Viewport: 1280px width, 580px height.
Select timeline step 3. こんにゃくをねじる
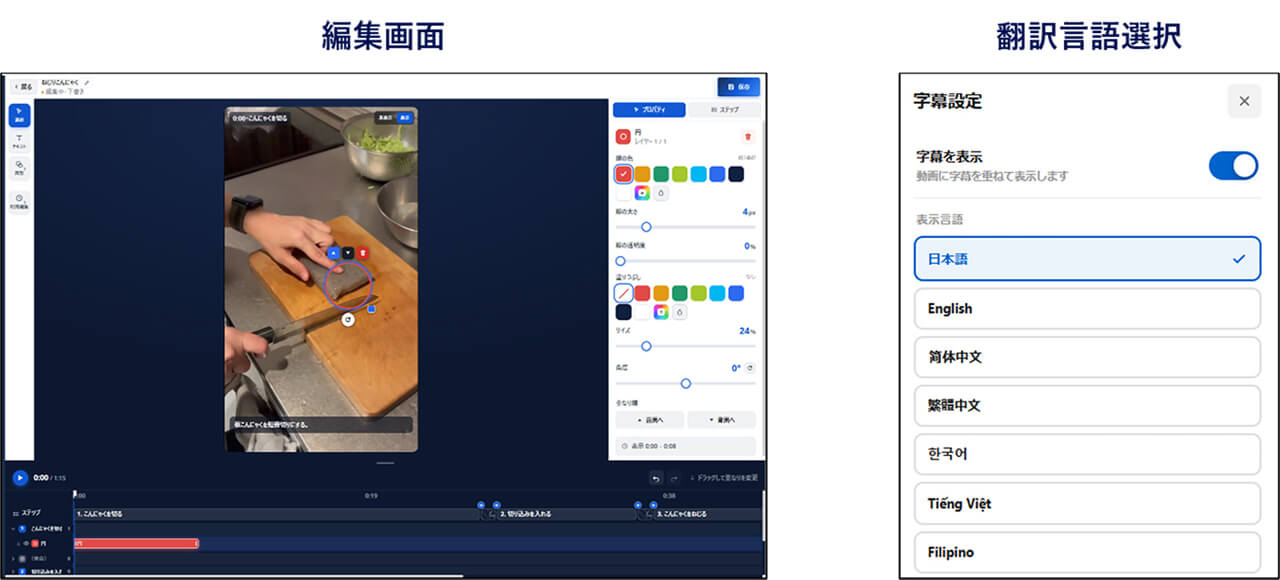pos(707,514)
